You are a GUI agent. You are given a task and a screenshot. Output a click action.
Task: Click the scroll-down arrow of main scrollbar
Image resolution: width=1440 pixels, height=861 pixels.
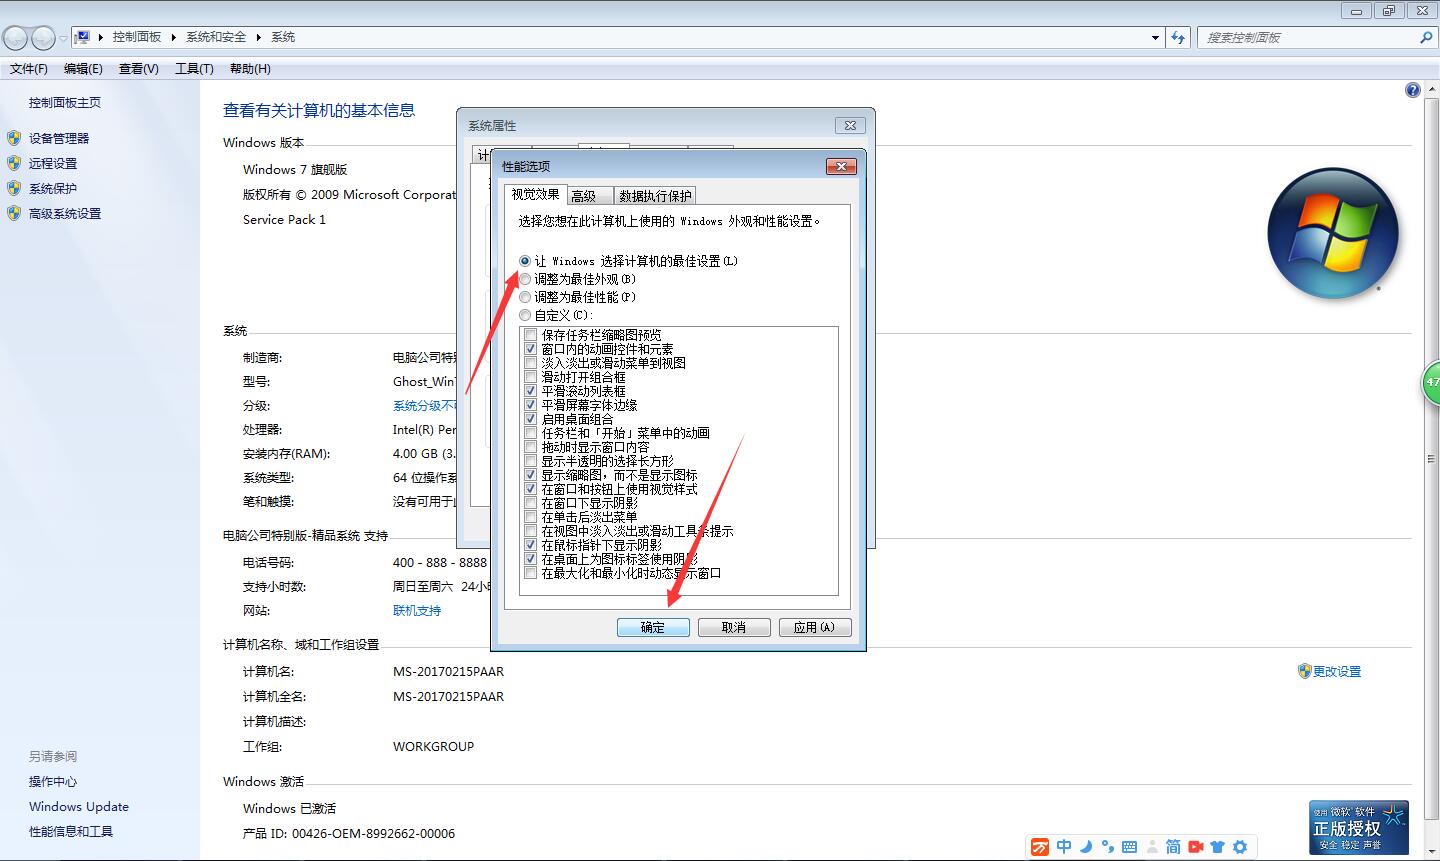[1431, 850]
